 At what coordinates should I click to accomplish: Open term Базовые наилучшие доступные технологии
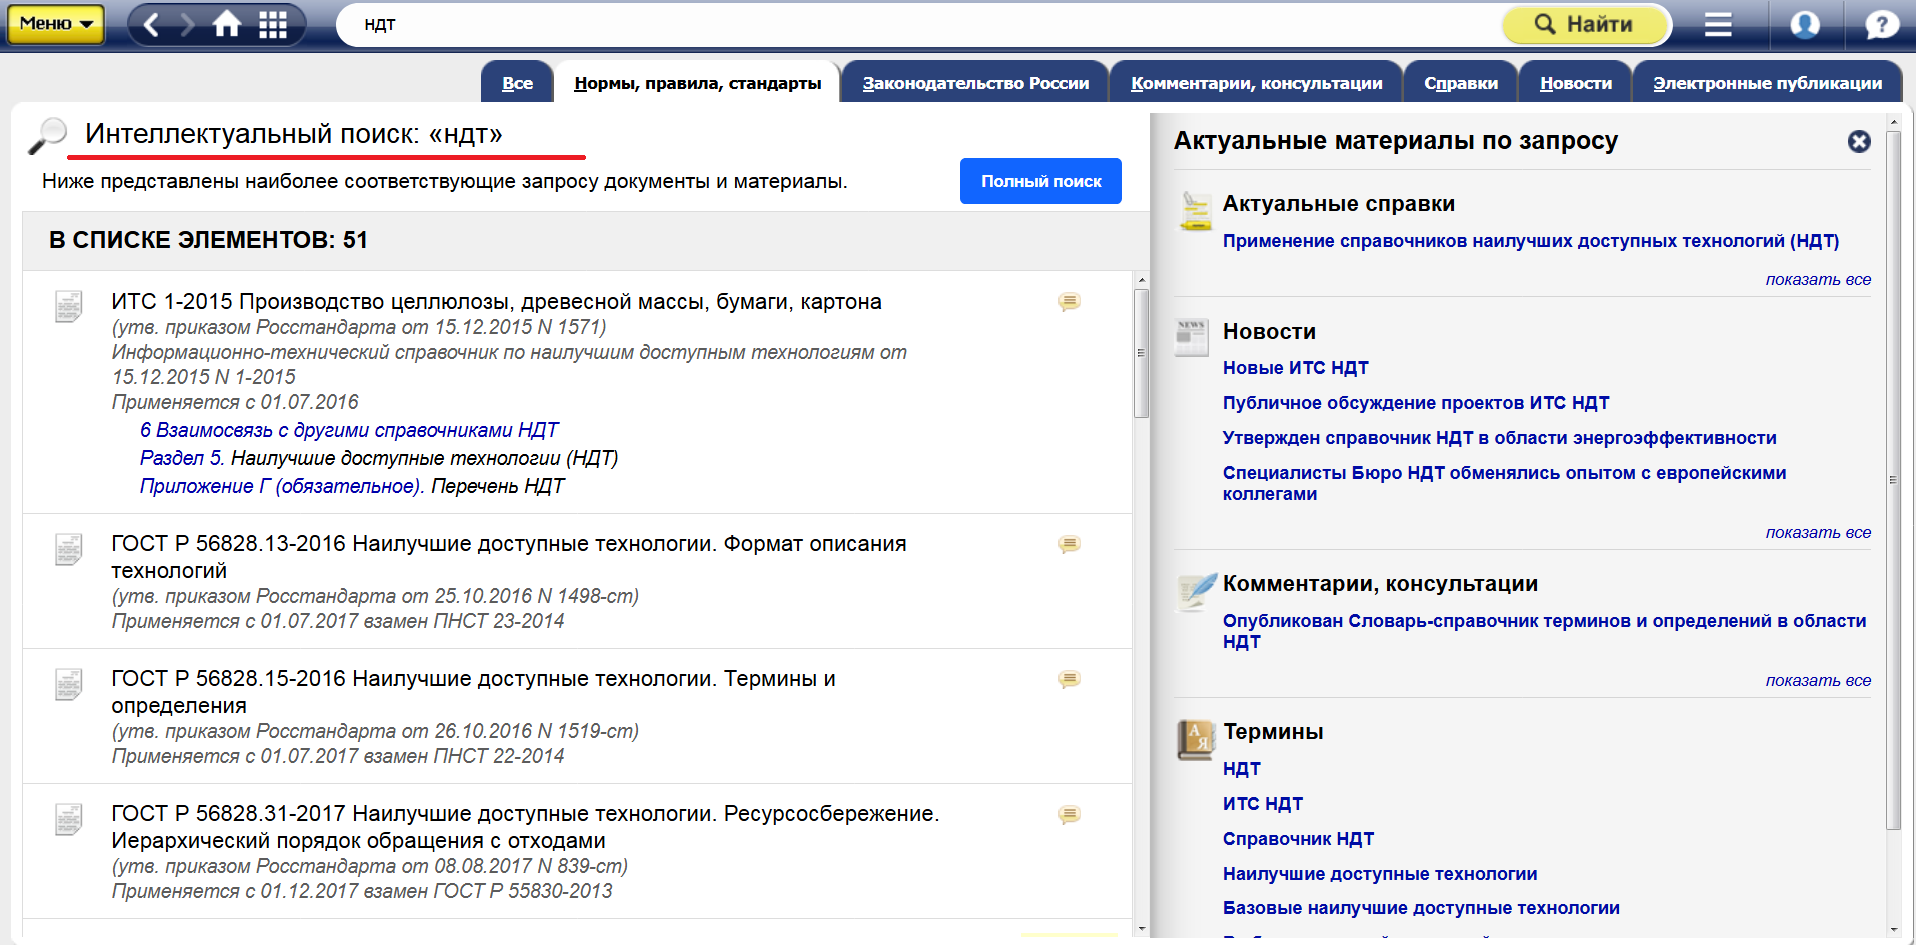pos(1421,908)
